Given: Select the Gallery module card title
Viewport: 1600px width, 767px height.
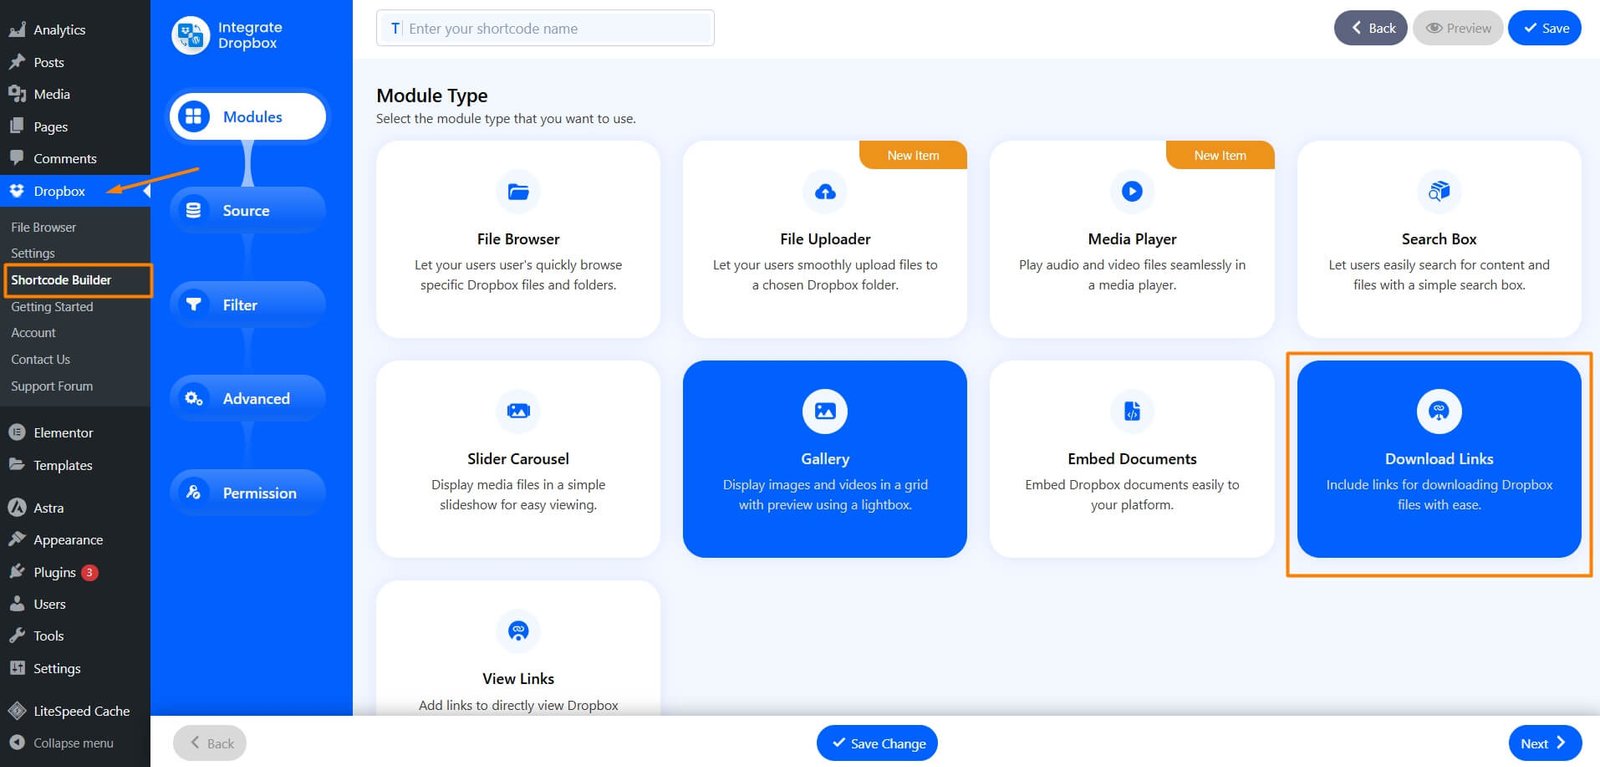Looking at the screenshot, I should 825,459.
